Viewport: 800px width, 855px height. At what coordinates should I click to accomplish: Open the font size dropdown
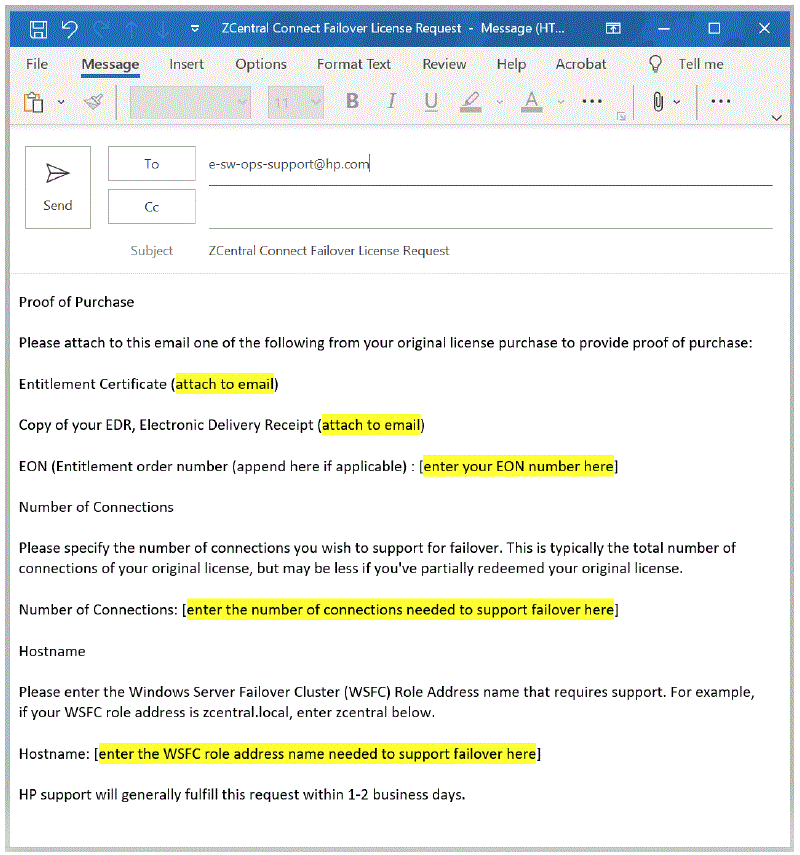coord(315,102)
